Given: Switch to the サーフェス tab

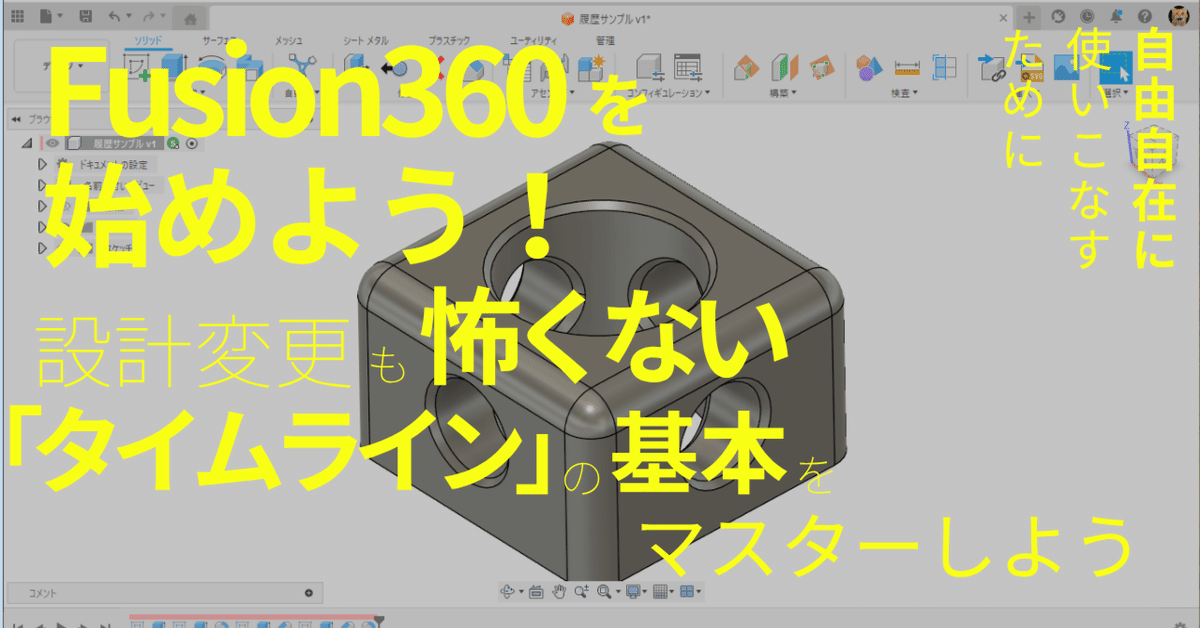Looking at the screenshot, I should pyautogui.click(x=219, y=40).
